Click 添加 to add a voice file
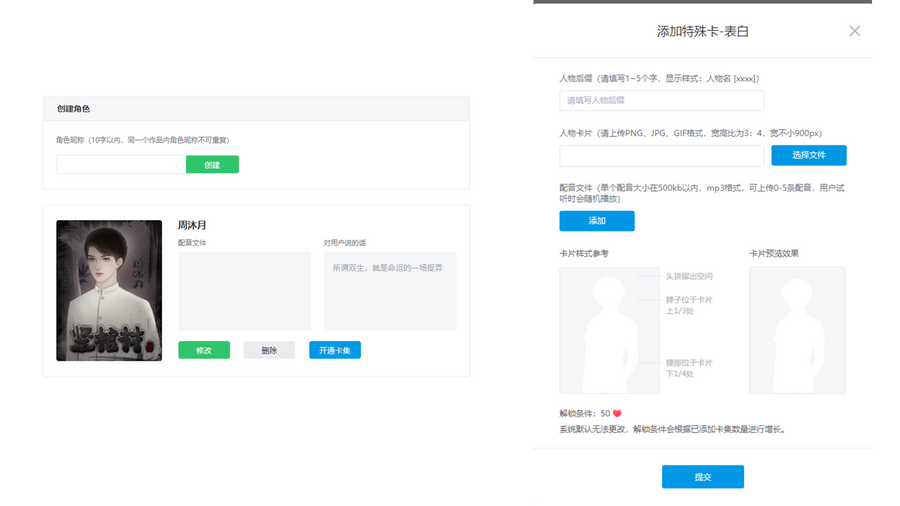Image resolution: width=900 pixels, height=506 pixels. [x=596, y=221]
